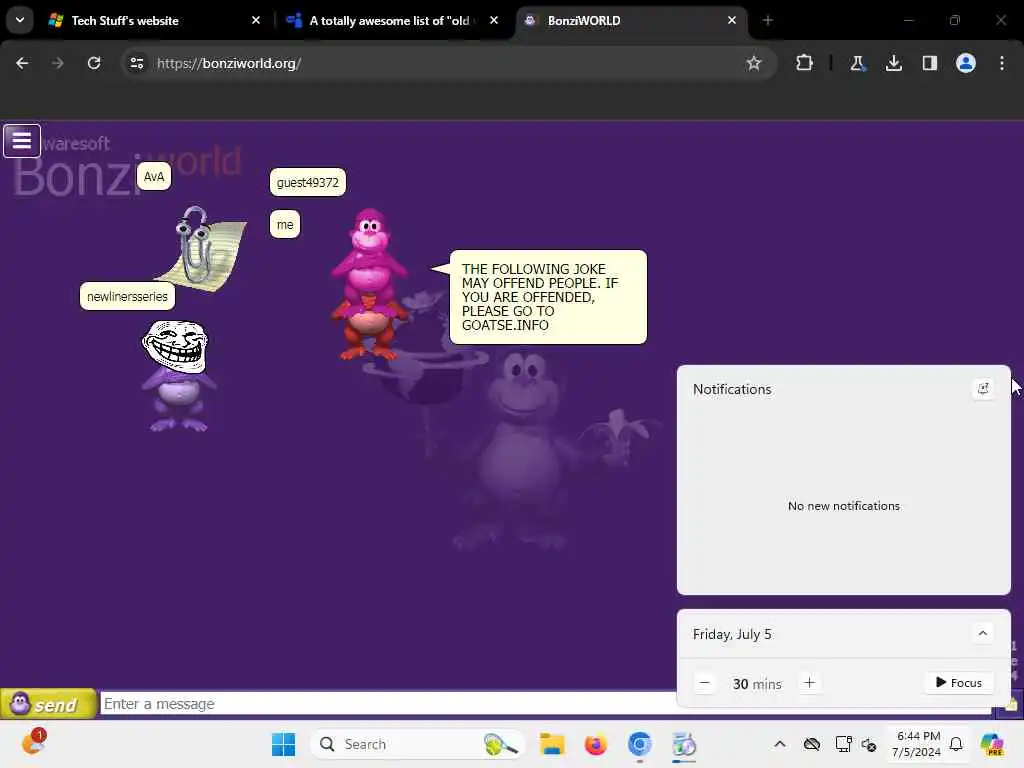The width and height of the screenshot is (1024, 768).
Task: Open the tab search dropdown arrow
Action: click(20, 20)
